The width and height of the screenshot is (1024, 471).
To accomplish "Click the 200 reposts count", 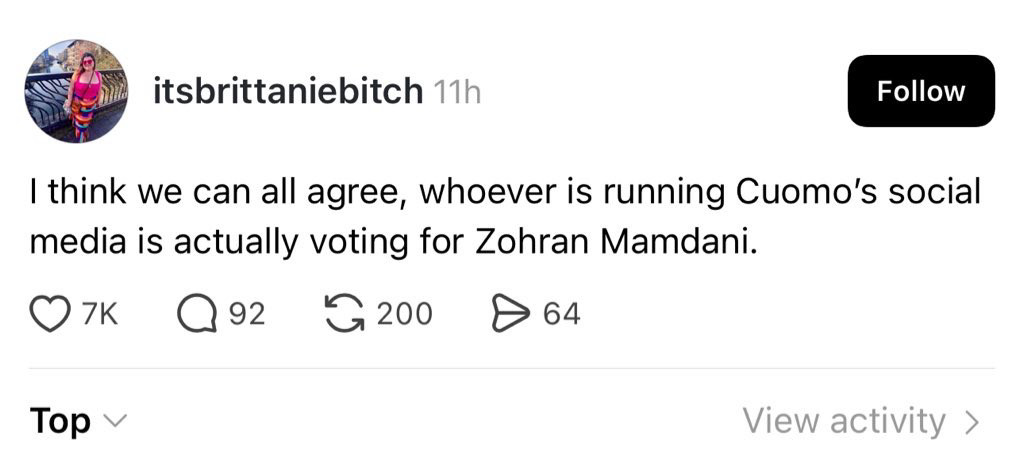I will (405, 314).
